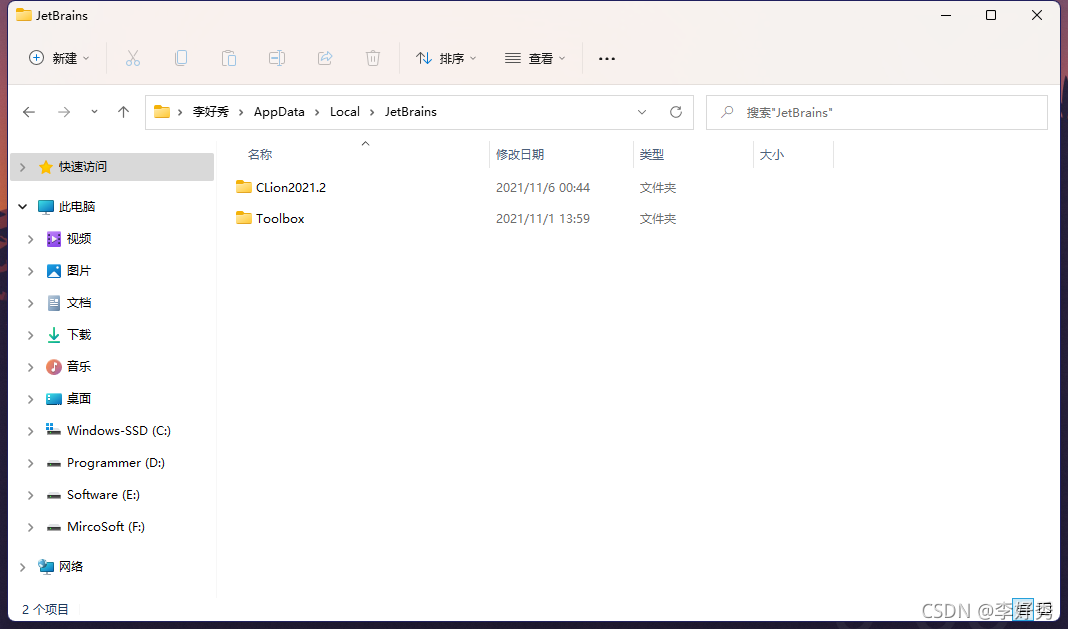The image size is (1068, 629).
Task: Click the Share icon in toolbar
Action: tap(325, 59)
